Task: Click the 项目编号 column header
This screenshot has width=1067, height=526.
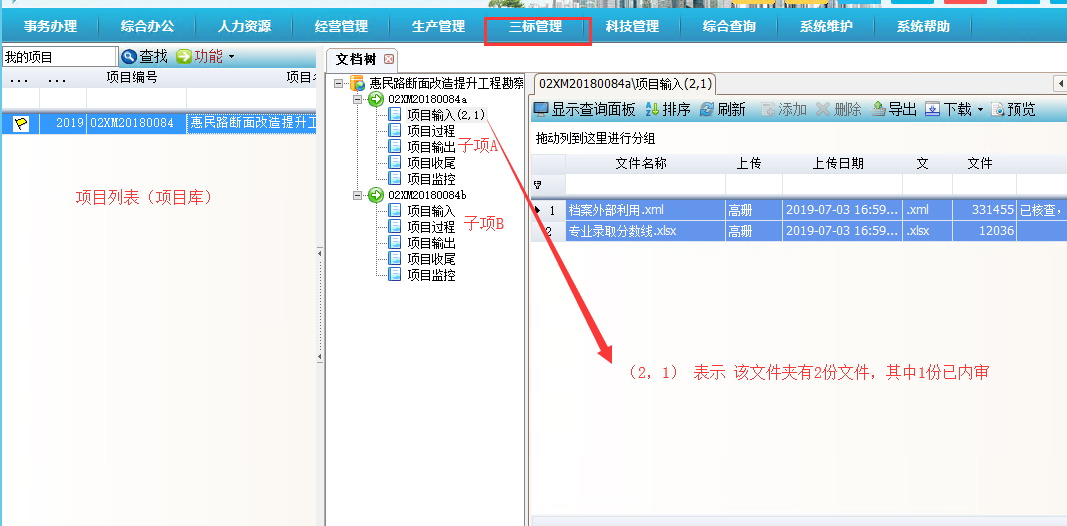Action: (x=132, y=78)
